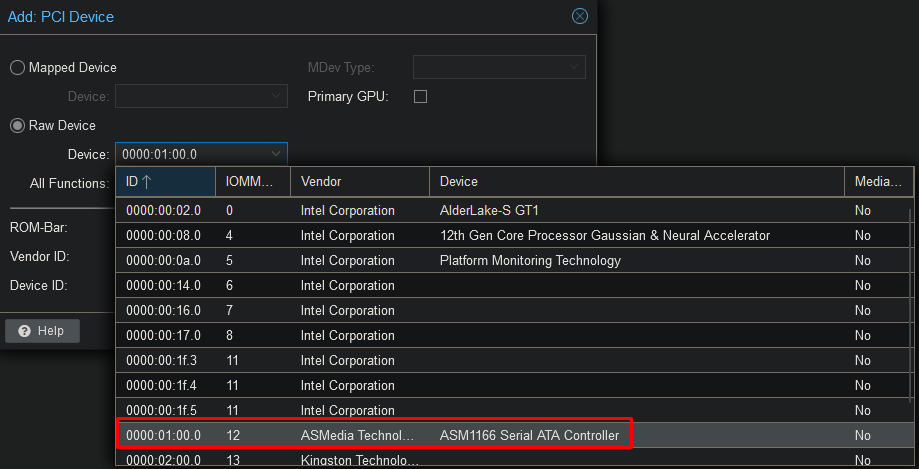The image size is (919, 469).
Task: Select the Platform Monitoring Technology device
Action: 530,261
